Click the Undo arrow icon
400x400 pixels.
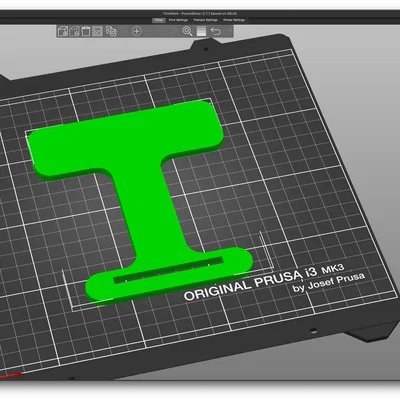coord(216,31)
